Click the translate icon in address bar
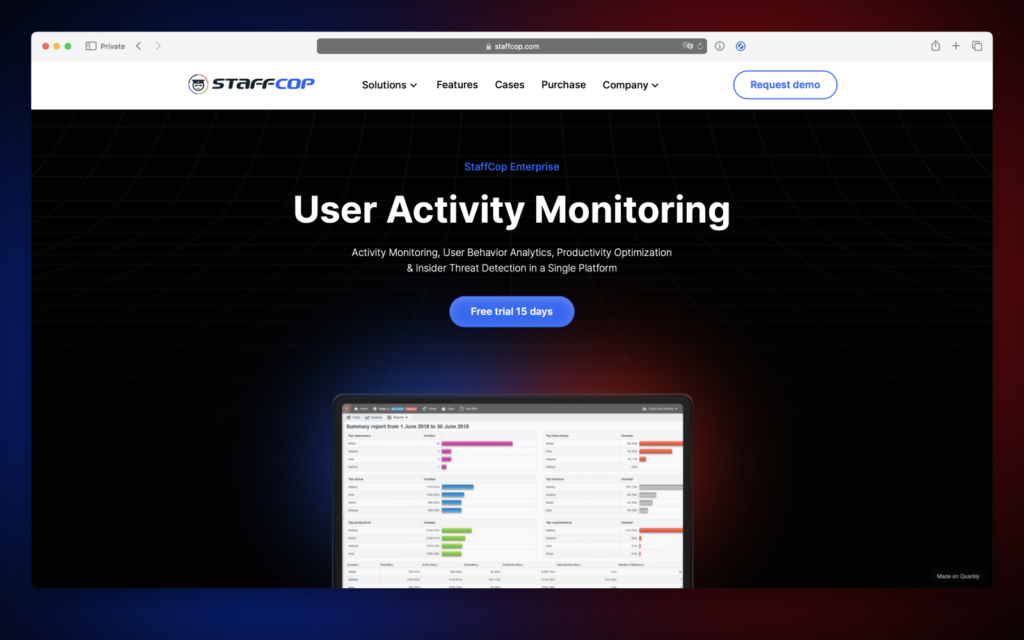The image size is (1024, 640). [x=687, y=46]
